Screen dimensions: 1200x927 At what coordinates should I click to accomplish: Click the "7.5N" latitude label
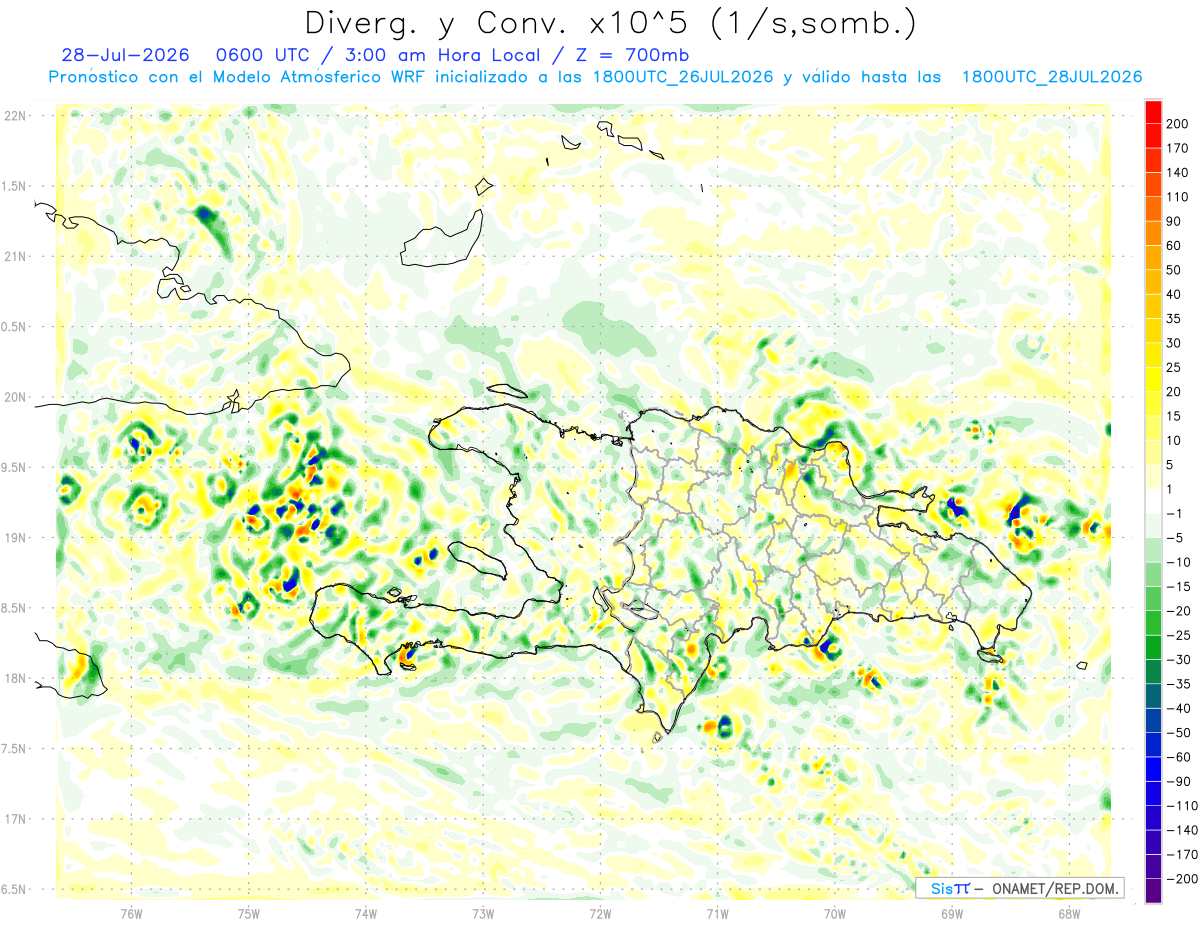click(x=15, y=749)
